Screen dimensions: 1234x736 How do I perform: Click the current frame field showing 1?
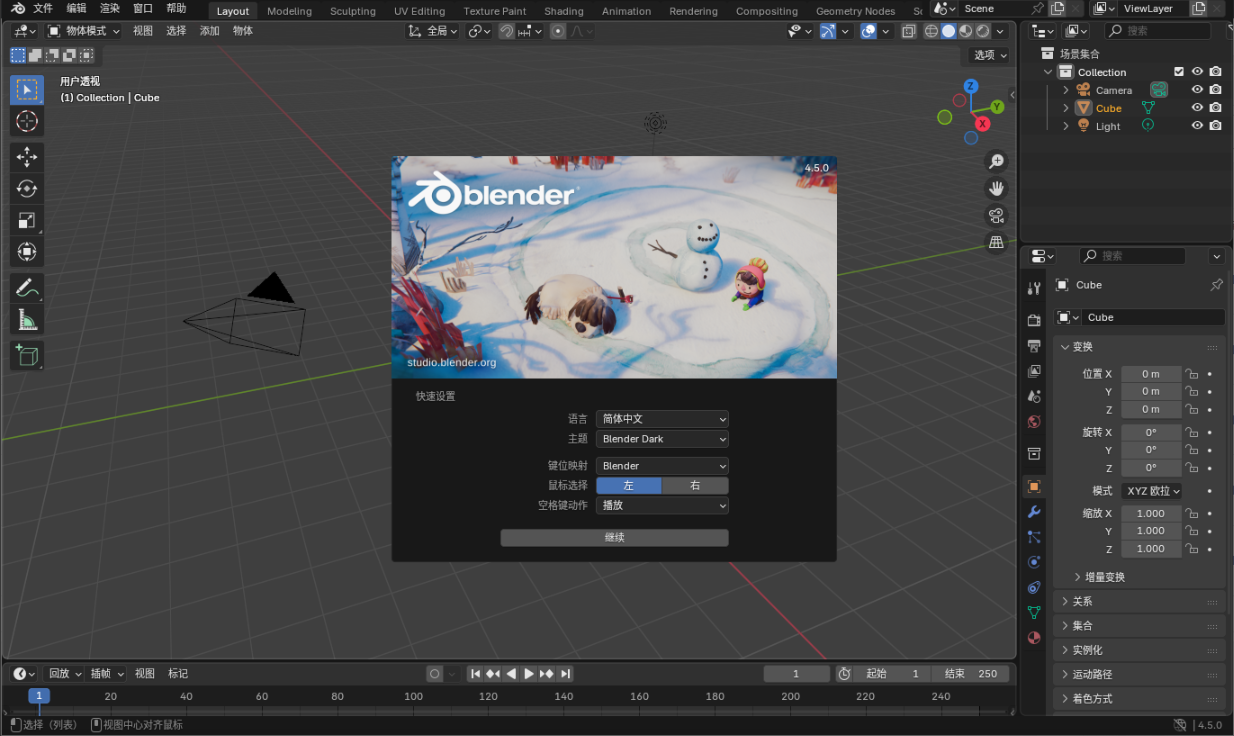797,674
